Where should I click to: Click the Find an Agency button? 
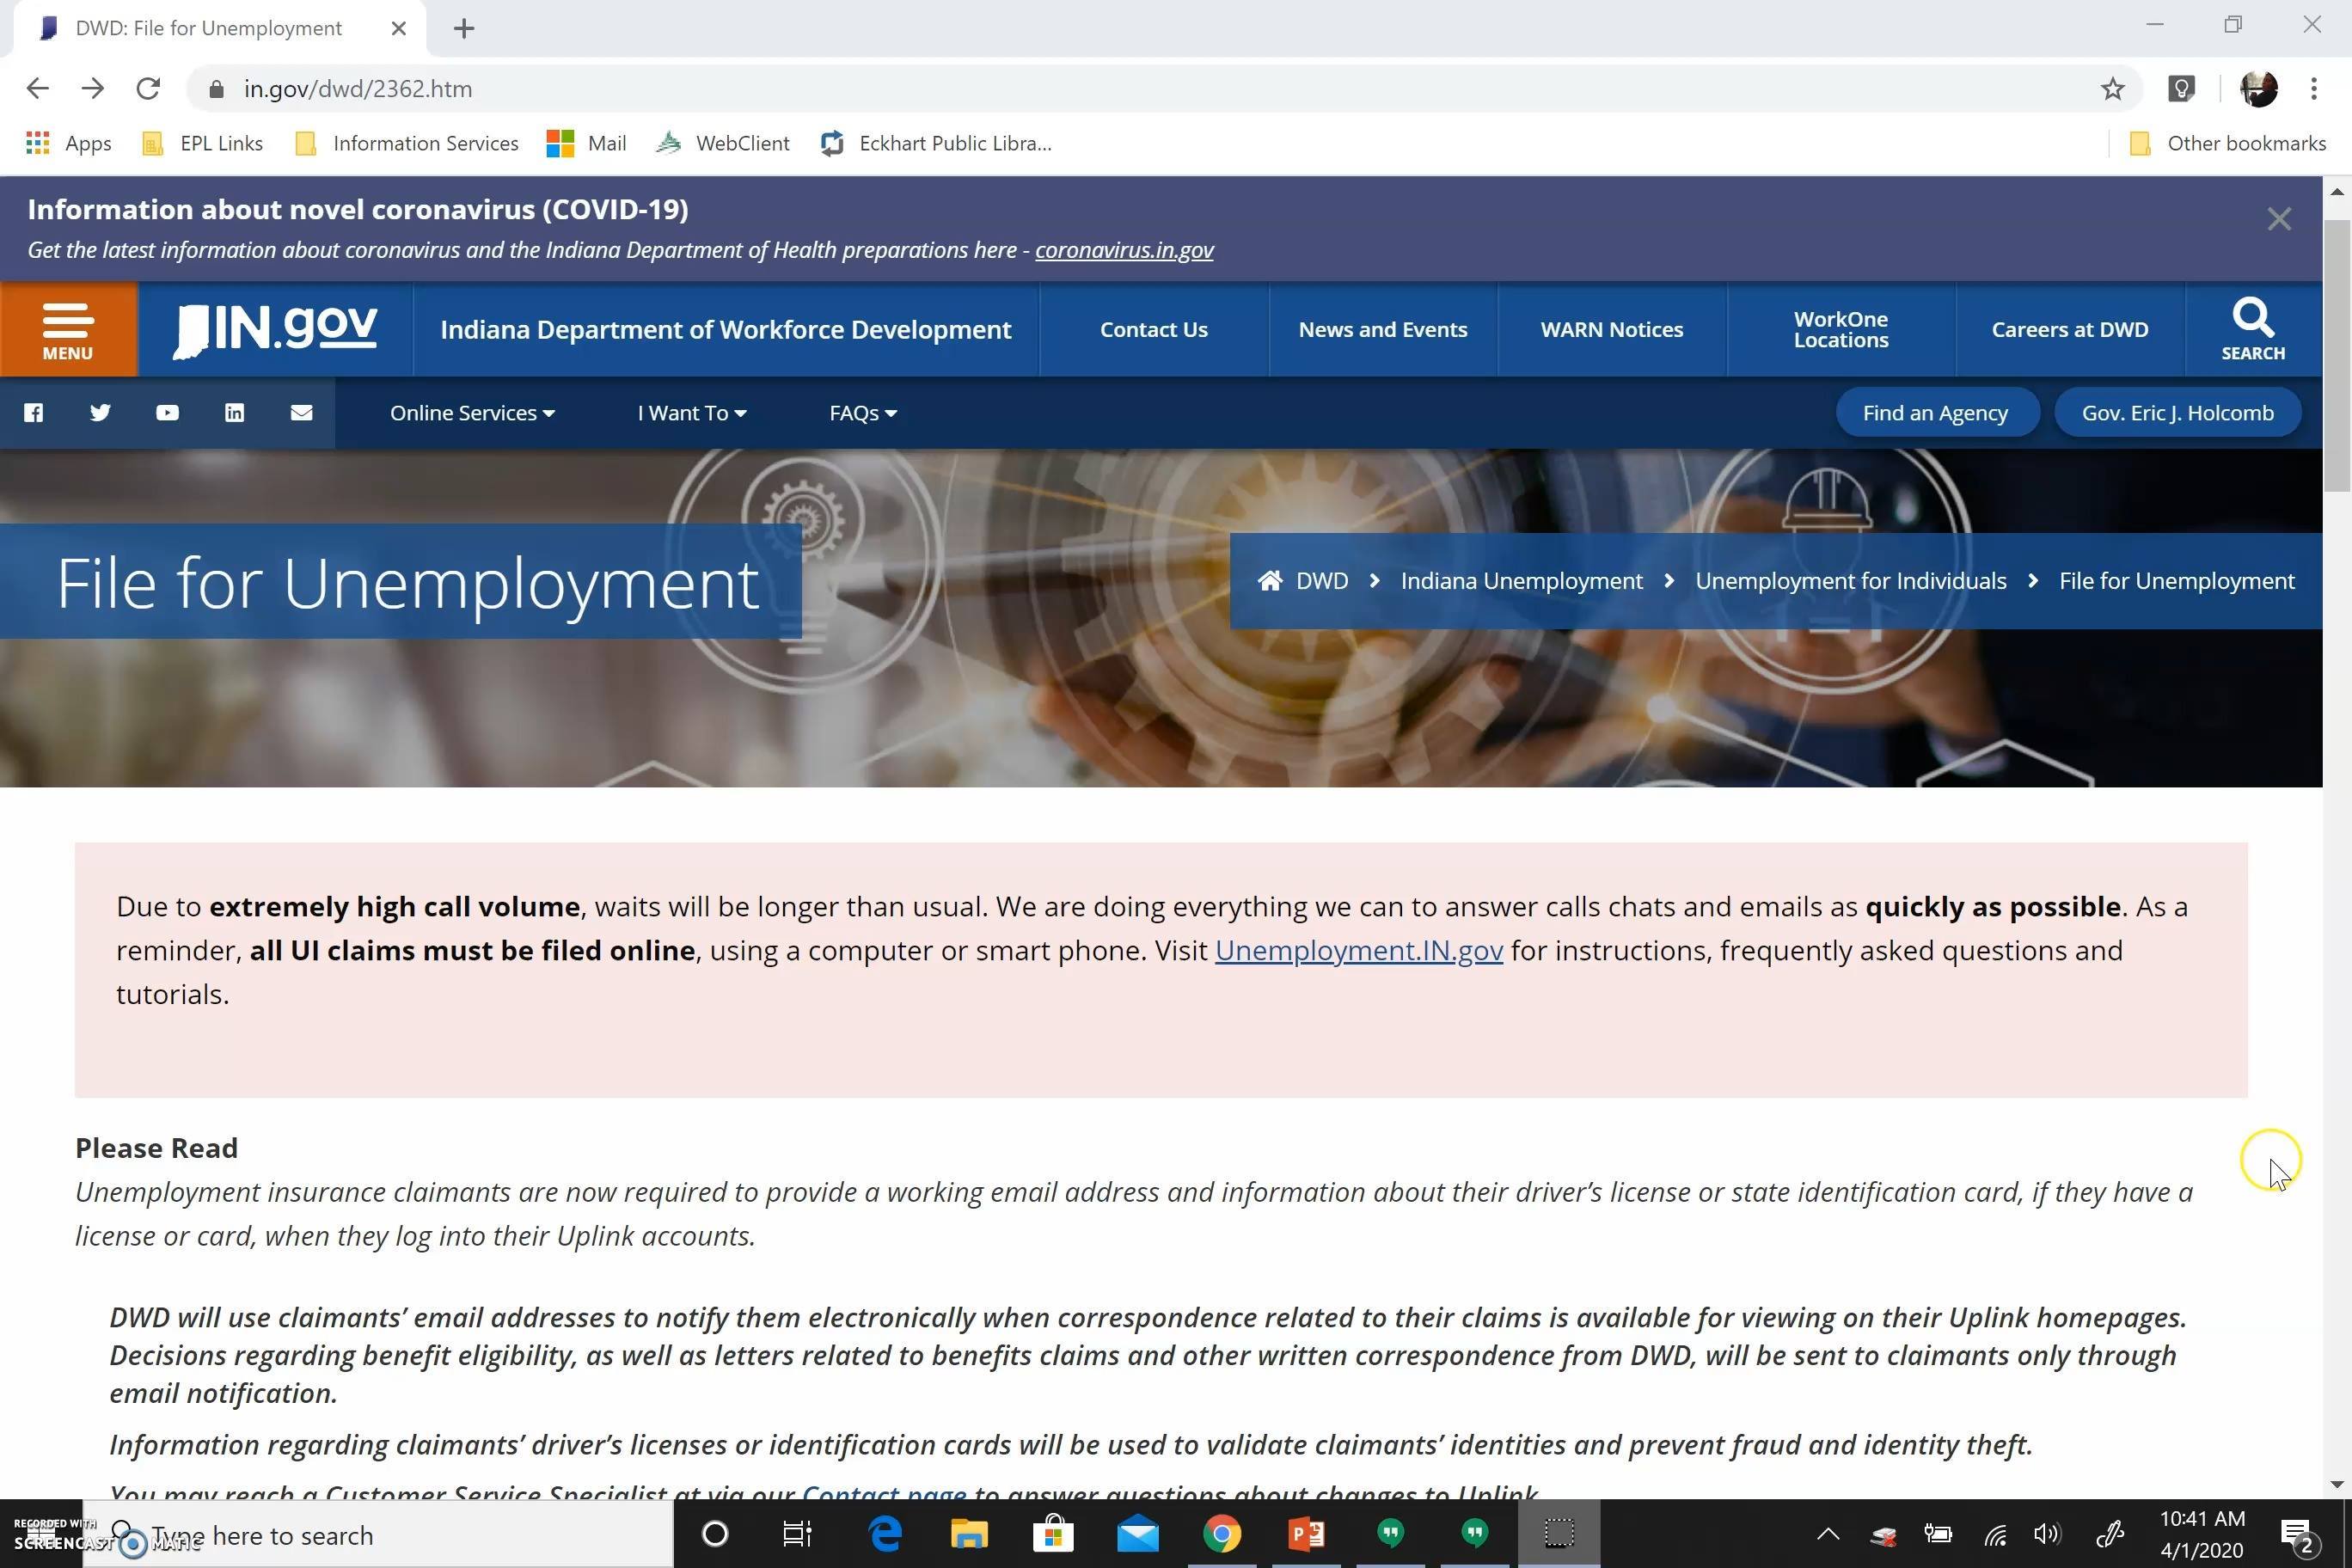1935,413
